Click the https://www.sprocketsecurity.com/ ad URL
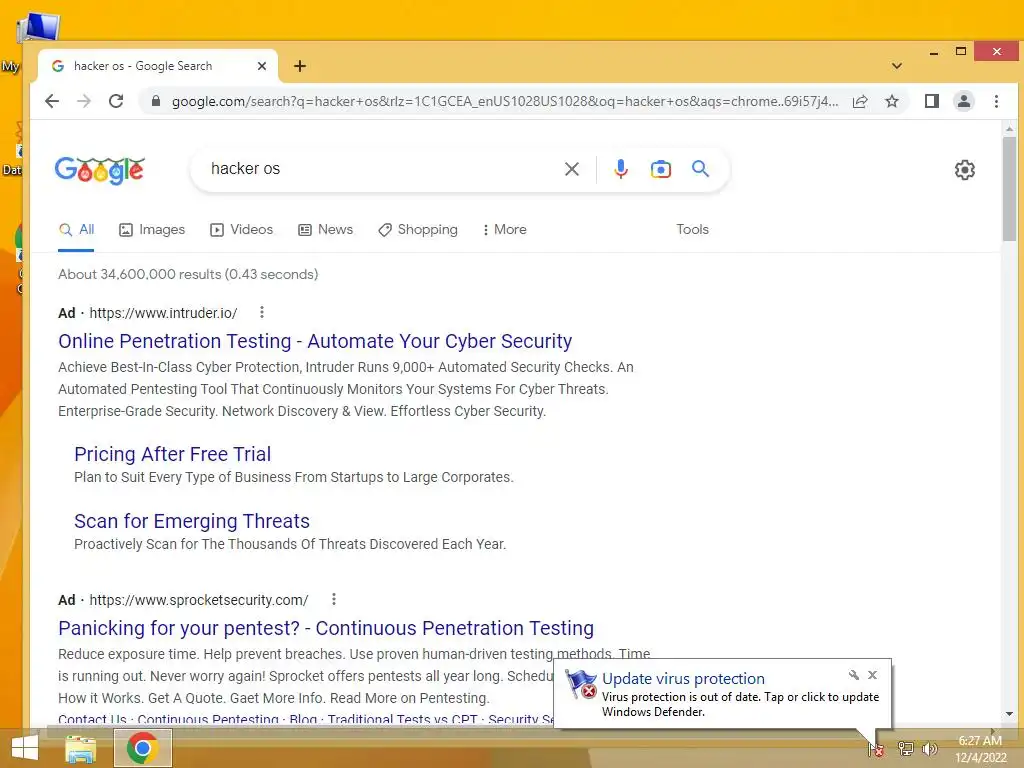This screenshot has height=768, width=1024. tap(199, 600)
